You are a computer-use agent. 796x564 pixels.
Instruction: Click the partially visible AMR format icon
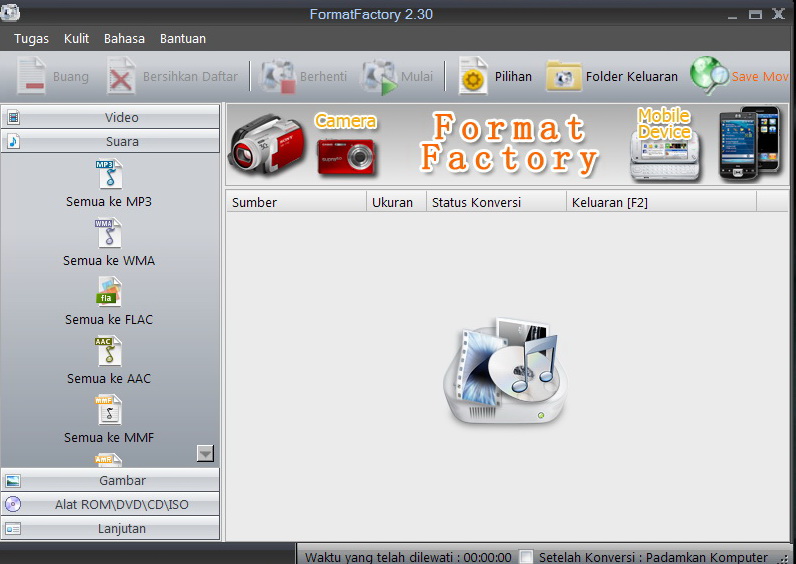pyautogui.click(x=109, y=460)
